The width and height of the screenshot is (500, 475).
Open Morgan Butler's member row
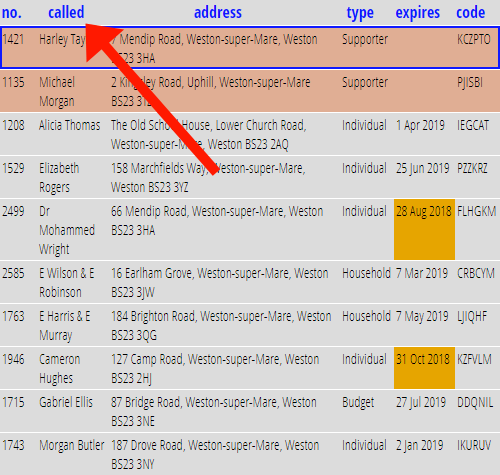coord(250,454)
